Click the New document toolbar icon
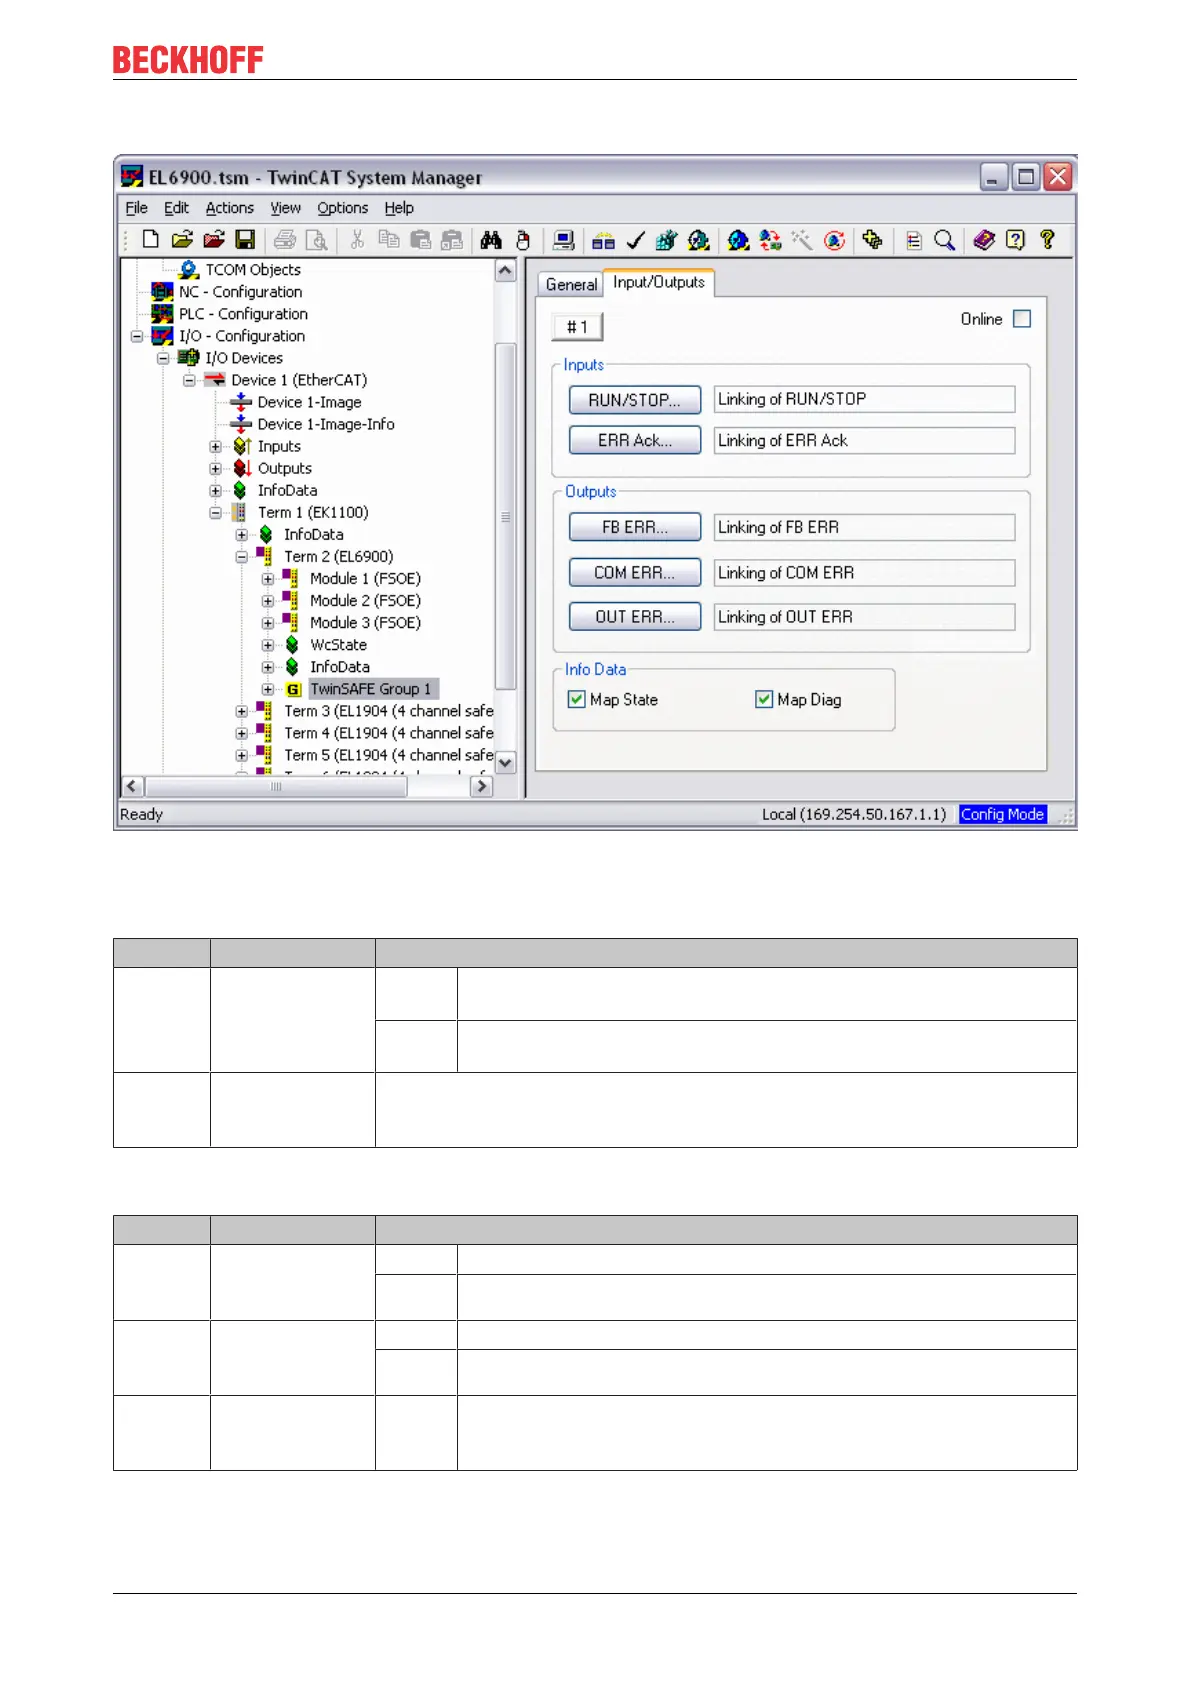Screen dimensions: 1191x1684 [150, 239]
